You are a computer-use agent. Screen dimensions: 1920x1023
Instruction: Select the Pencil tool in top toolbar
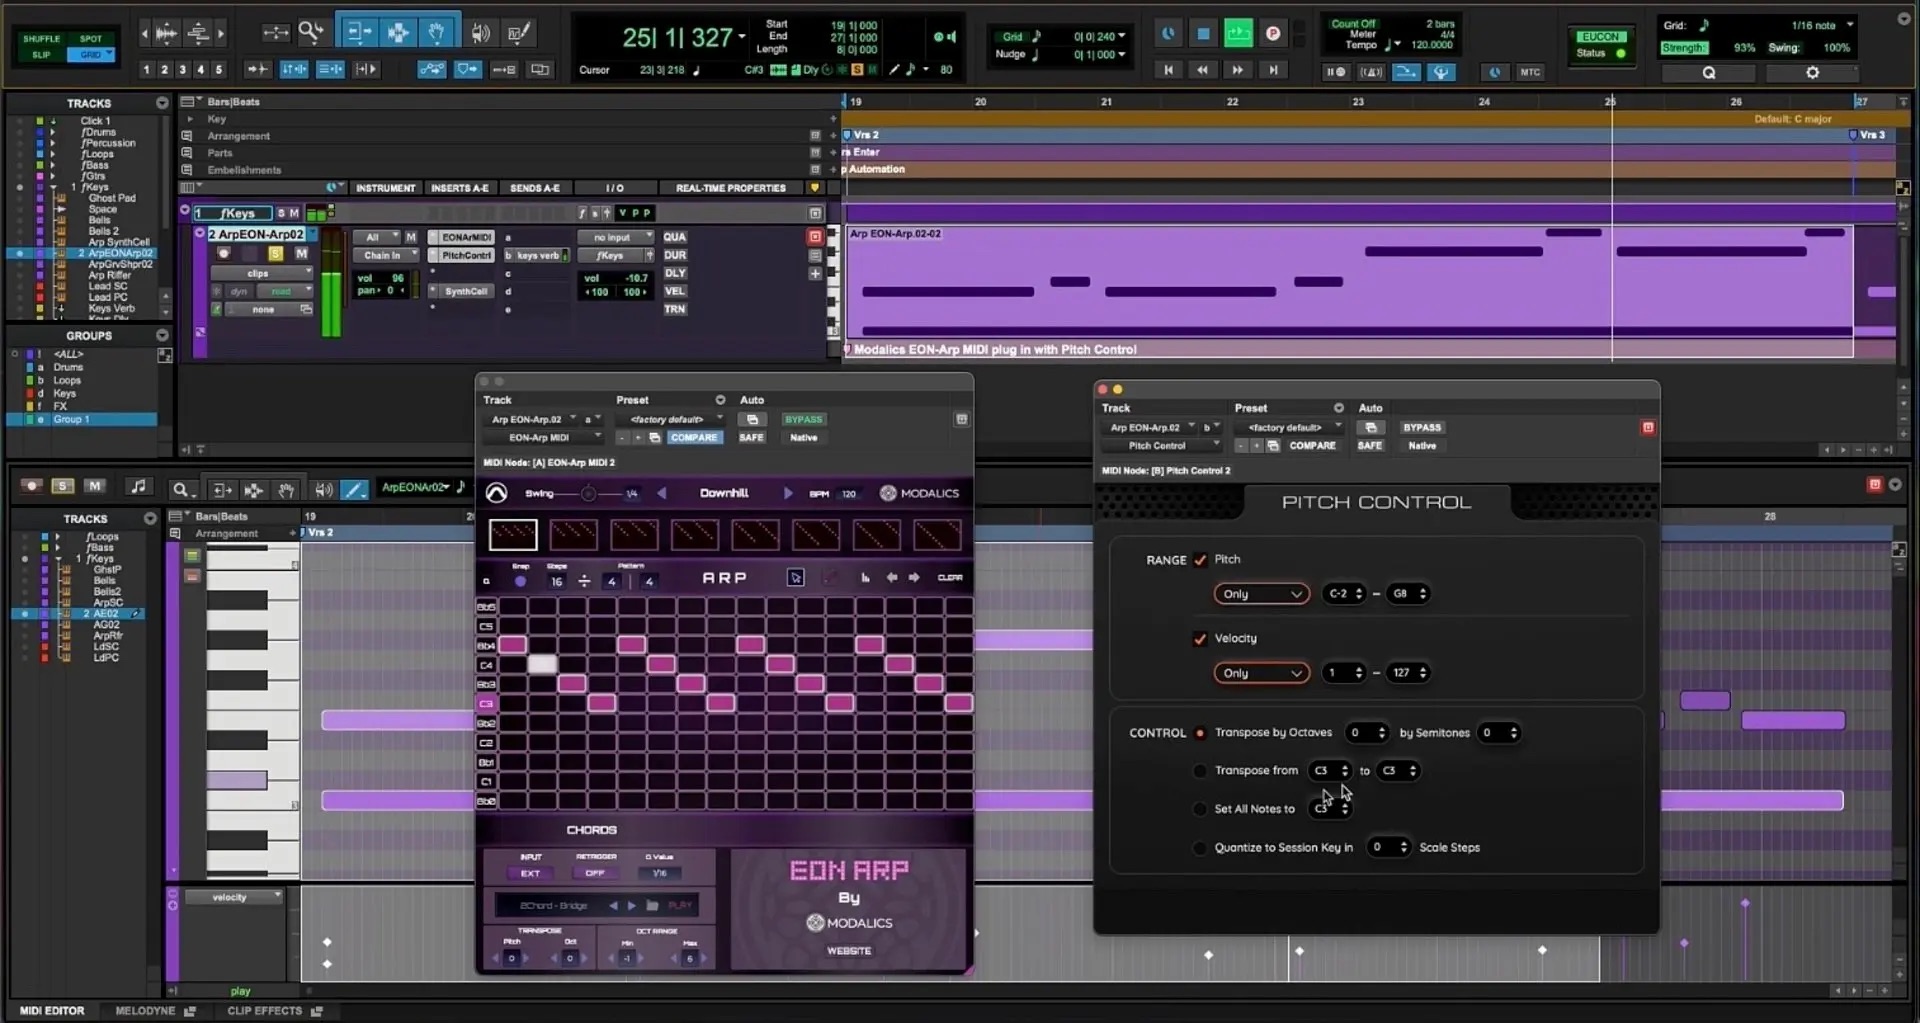click(518, 33)
